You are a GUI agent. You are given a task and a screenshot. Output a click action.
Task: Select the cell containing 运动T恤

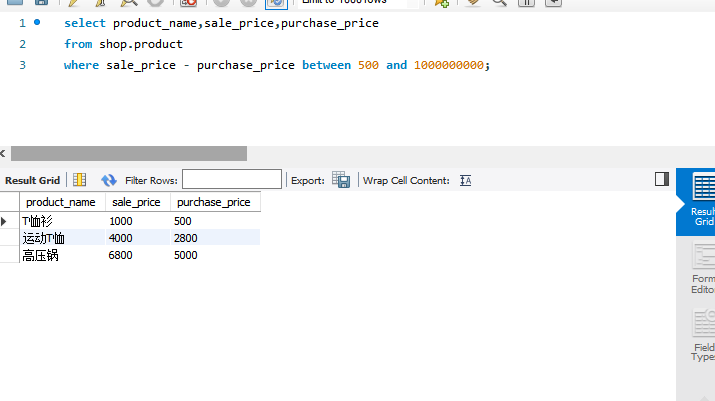tap(63, 238)
